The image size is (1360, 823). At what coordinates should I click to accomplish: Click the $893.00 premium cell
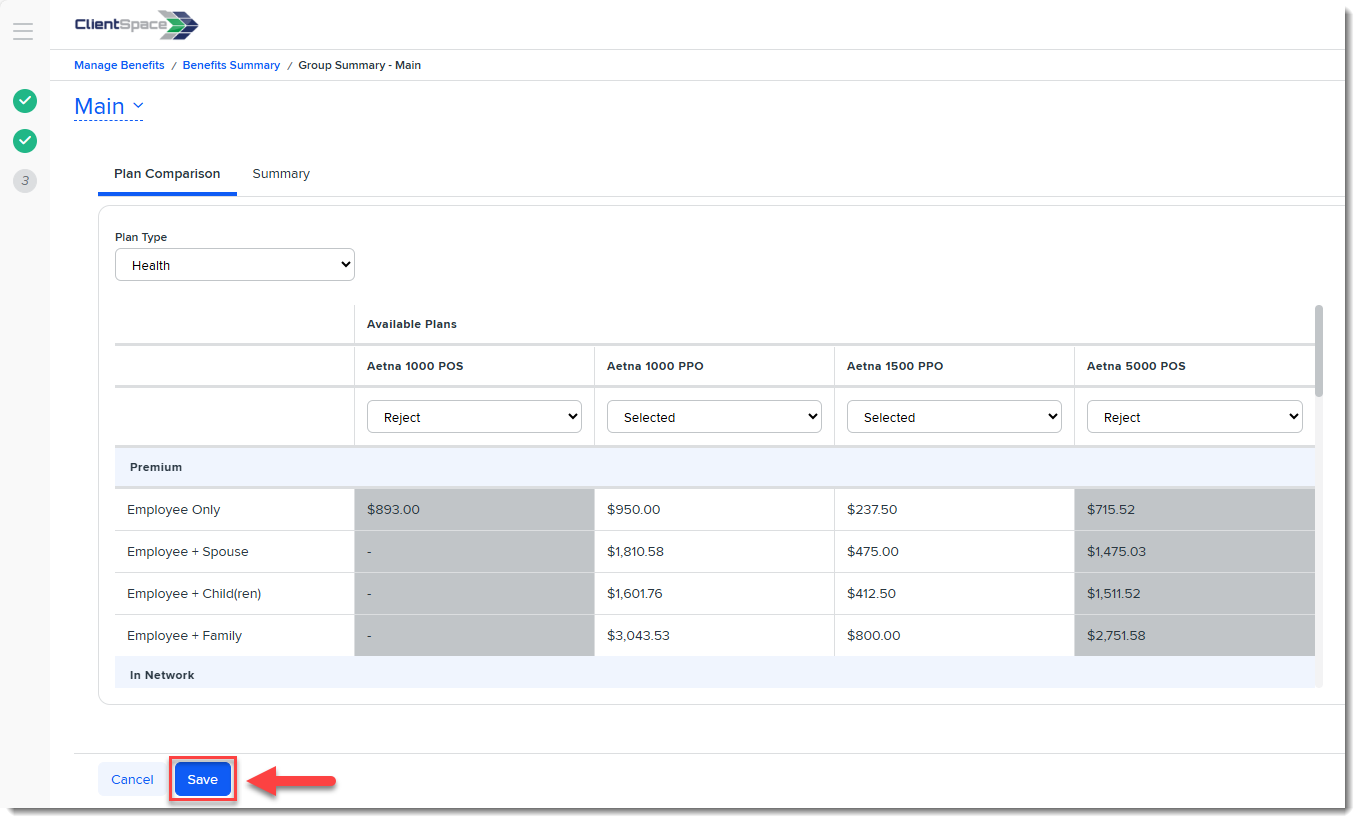pyautogui.click(x=474, y=510)
